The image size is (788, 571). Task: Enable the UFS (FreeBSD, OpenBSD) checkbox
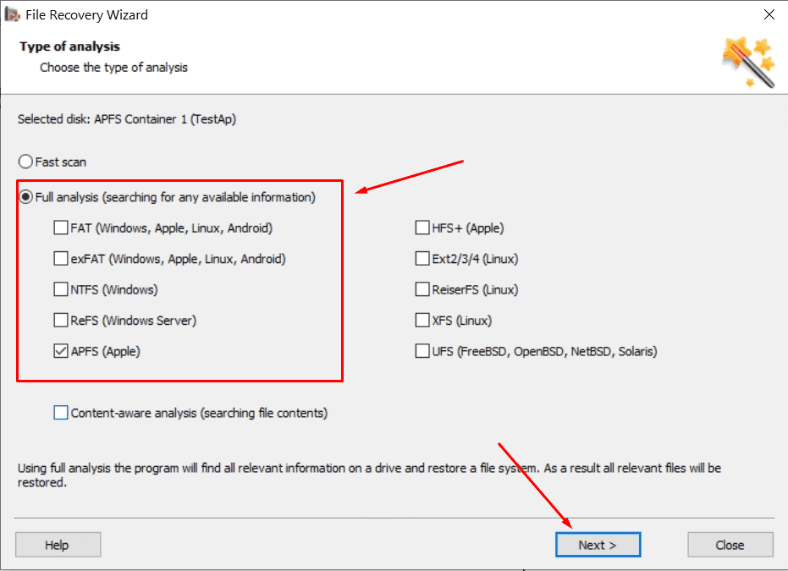[422, 352]
